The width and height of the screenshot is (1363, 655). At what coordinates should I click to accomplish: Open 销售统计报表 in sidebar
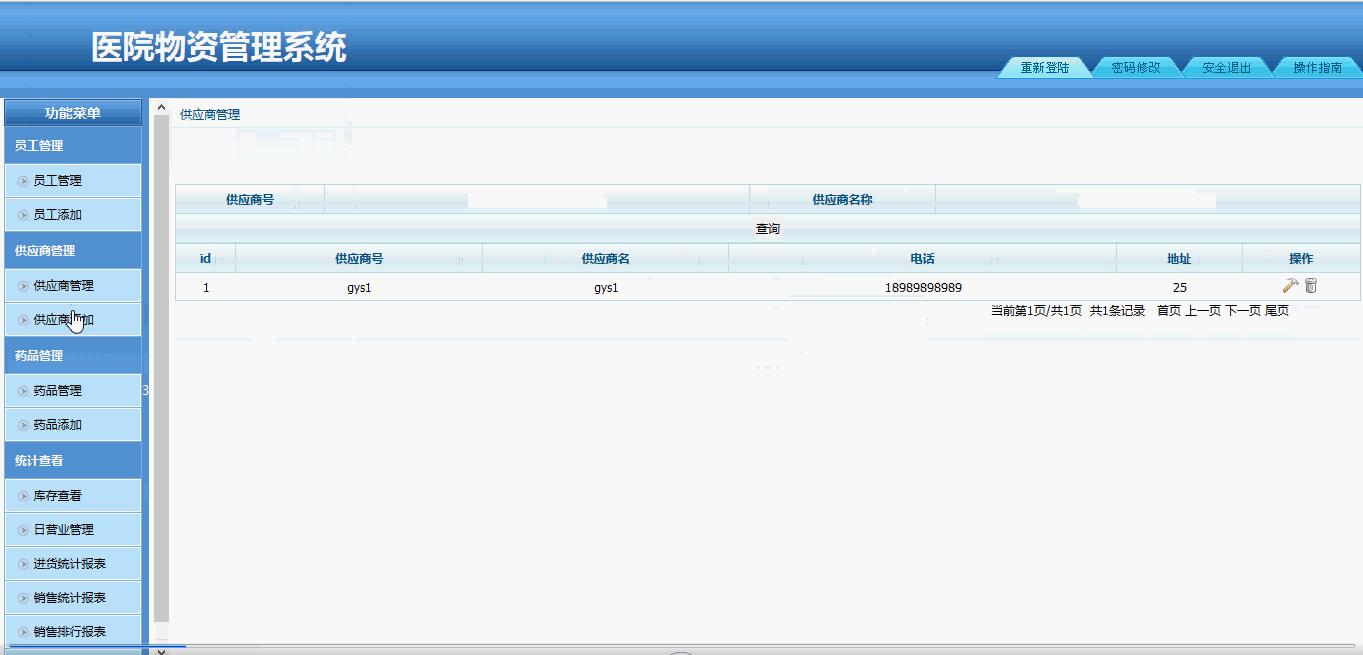tap(73, 598)
